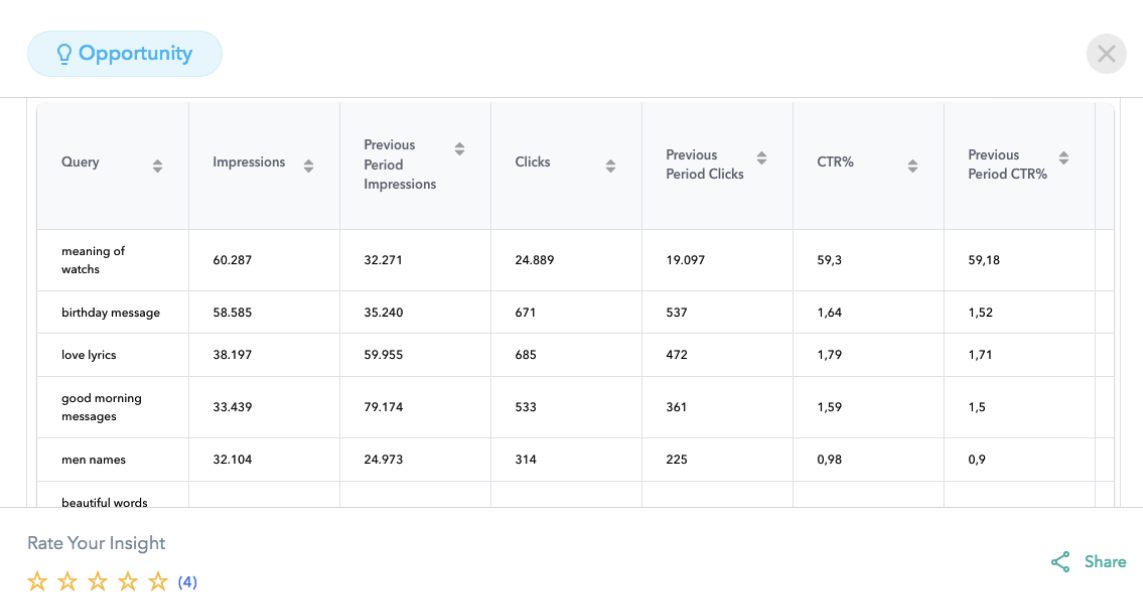
Task: Open the rating count (4) link
Action: click(x=188, y=582)
